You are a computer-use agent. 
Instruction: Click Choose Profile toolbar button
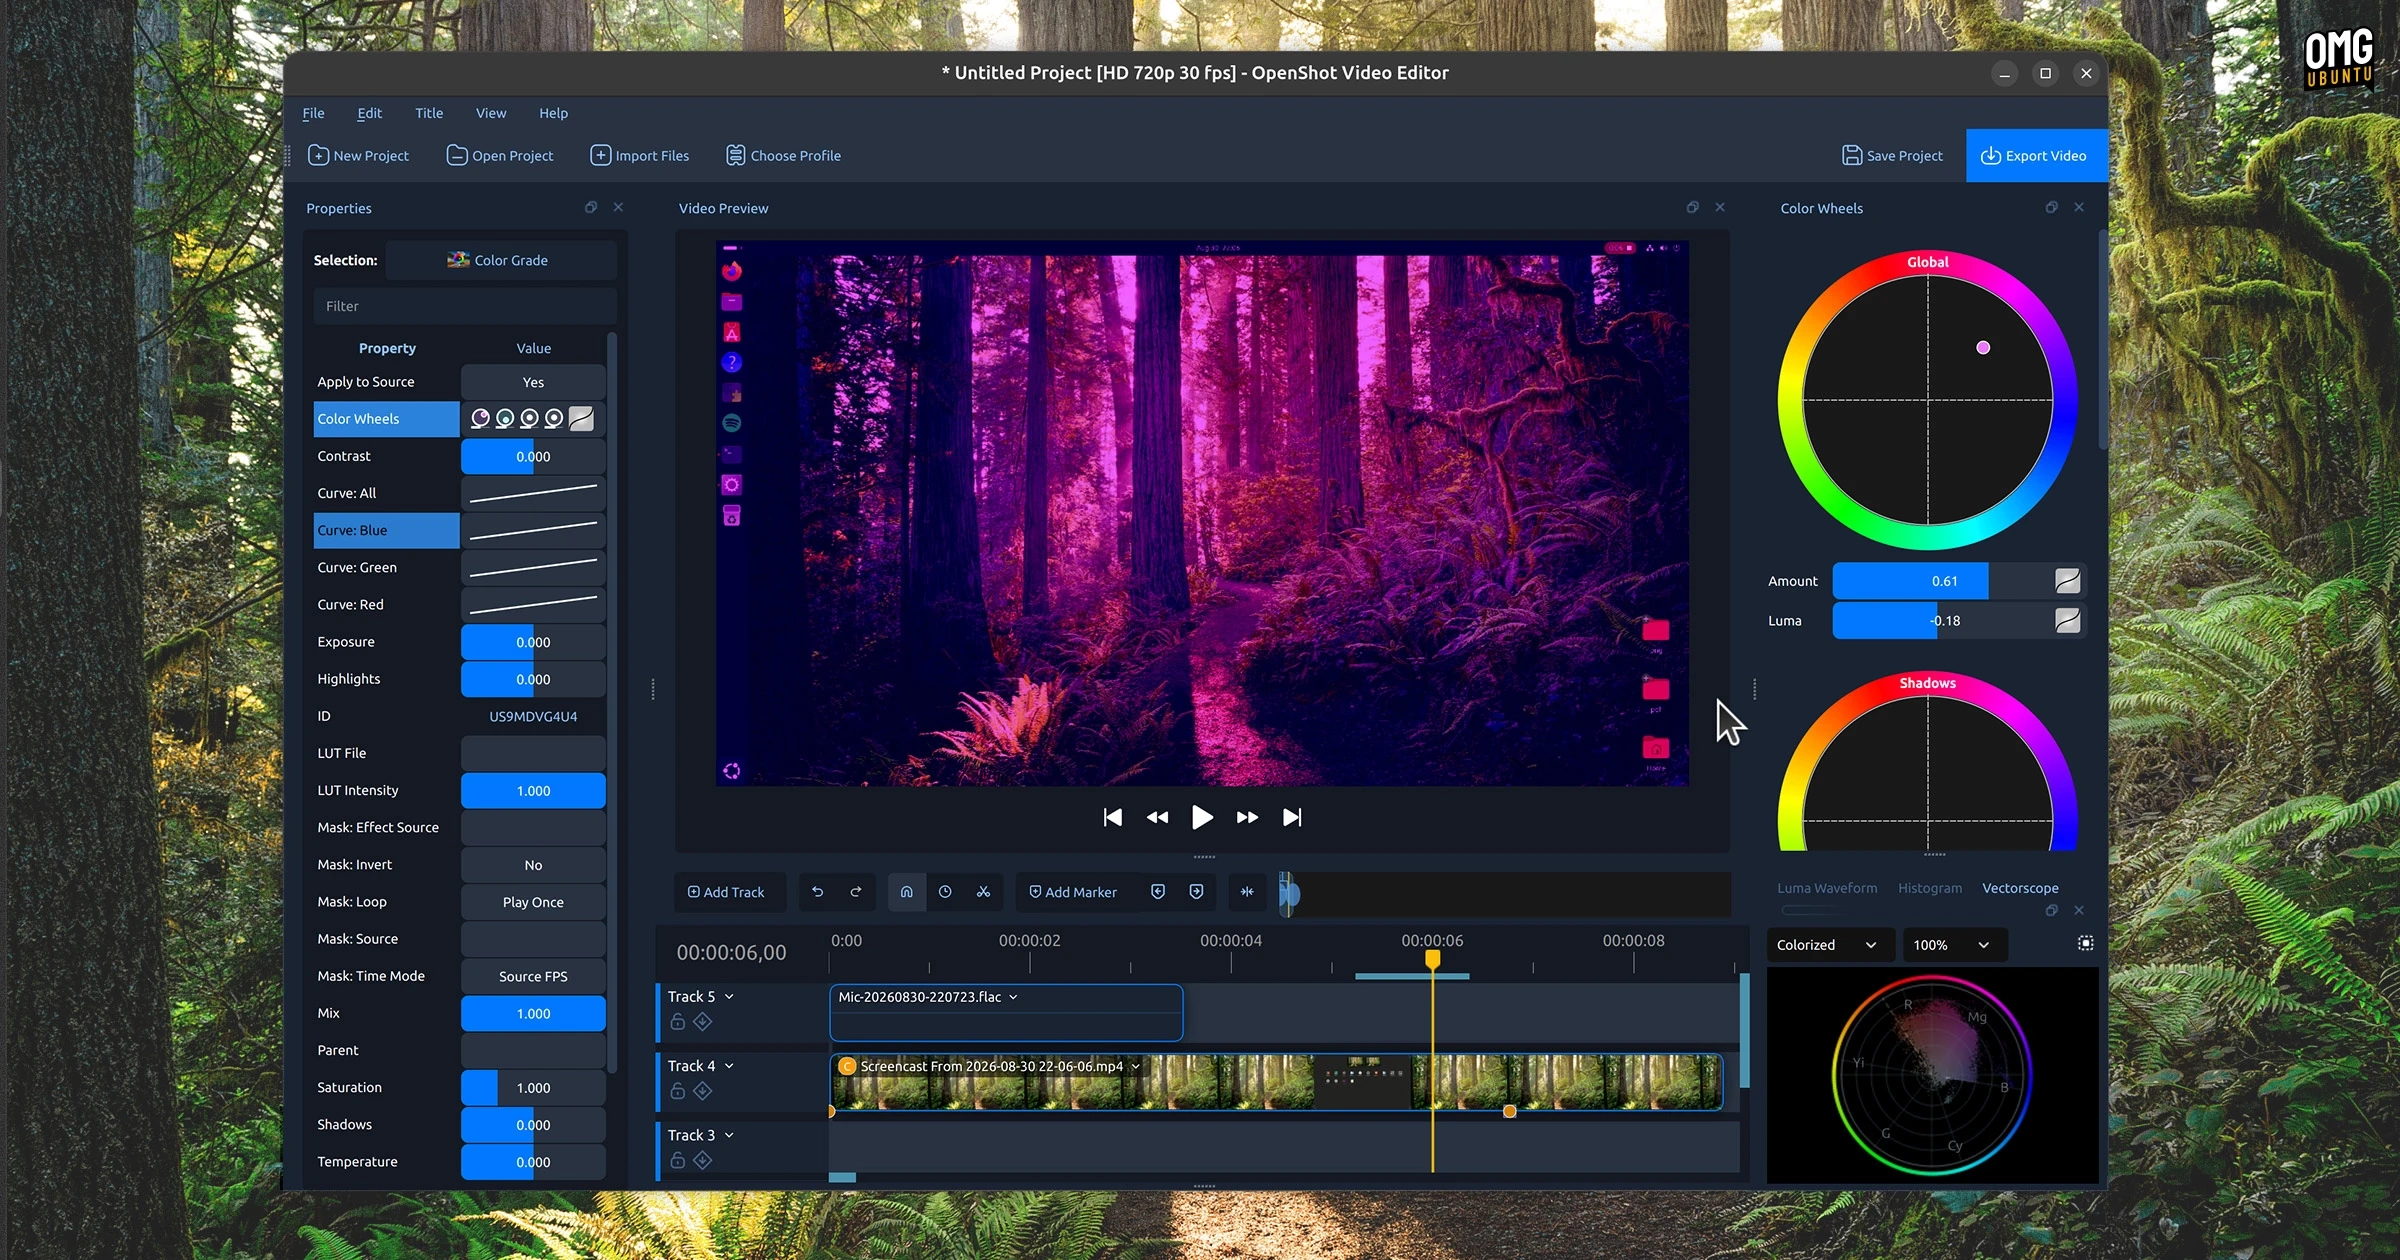point(783,155)
